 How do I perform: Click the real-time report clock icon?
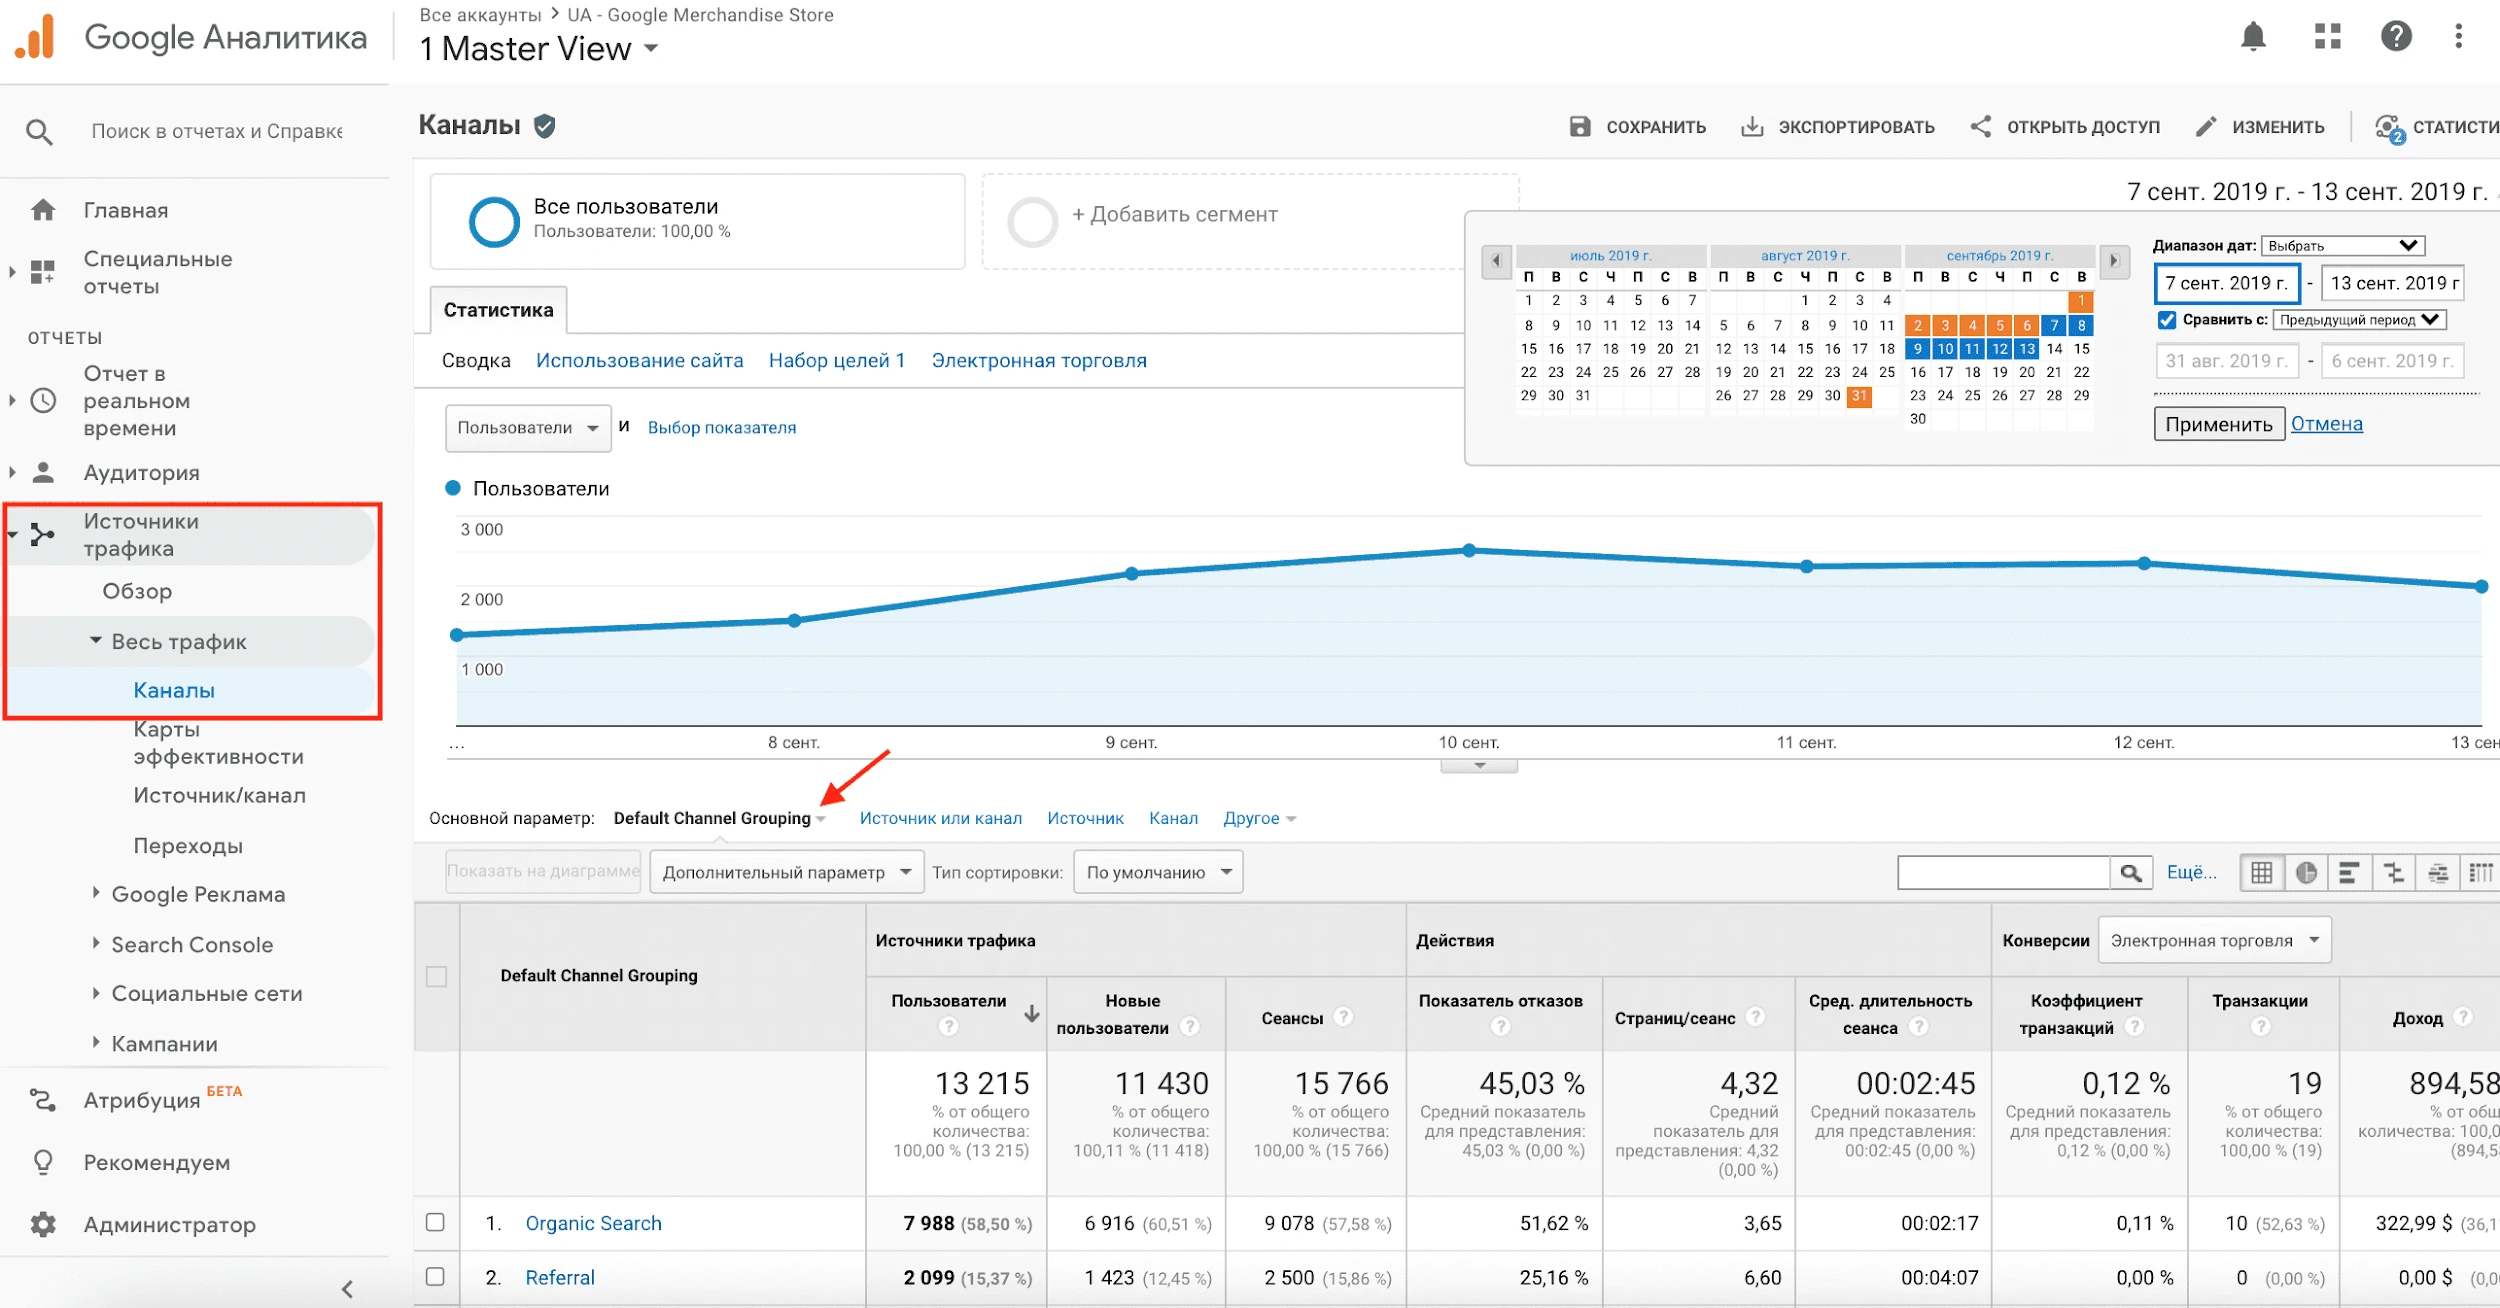tap(43, 400)
